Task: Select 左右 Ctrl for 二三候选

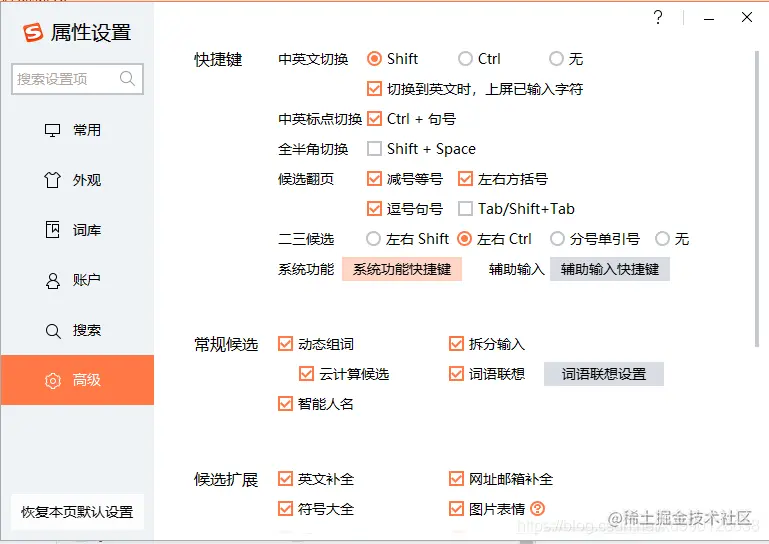Action: (464, 239)
